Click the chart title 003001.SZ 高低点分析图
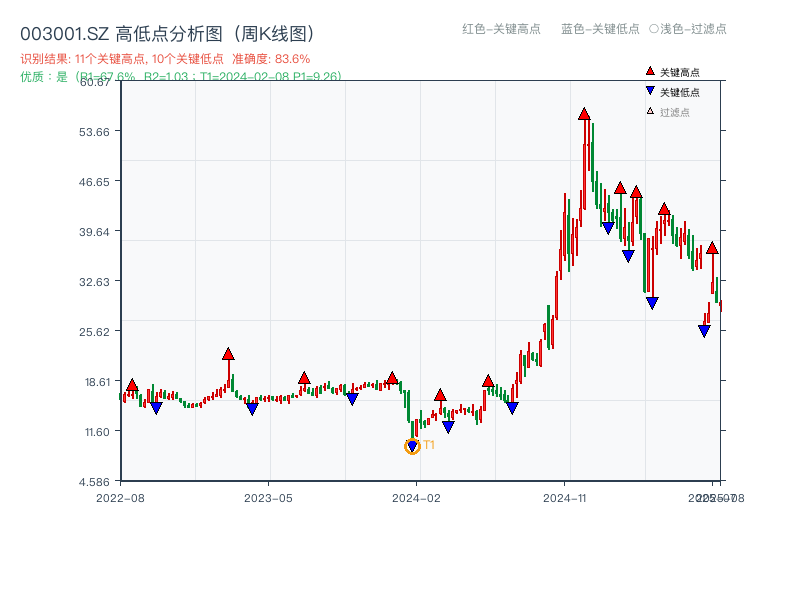 tap(167, 34)
